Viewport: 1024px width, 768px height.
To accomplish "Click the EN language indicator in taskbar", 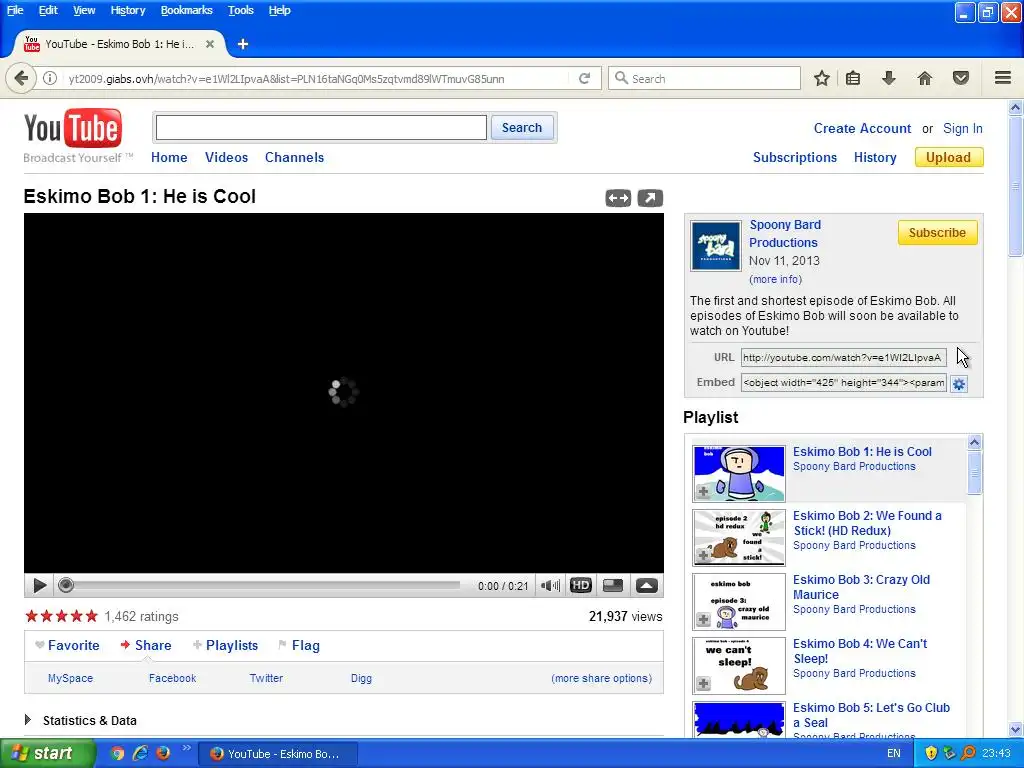I will tap(893, 754).
